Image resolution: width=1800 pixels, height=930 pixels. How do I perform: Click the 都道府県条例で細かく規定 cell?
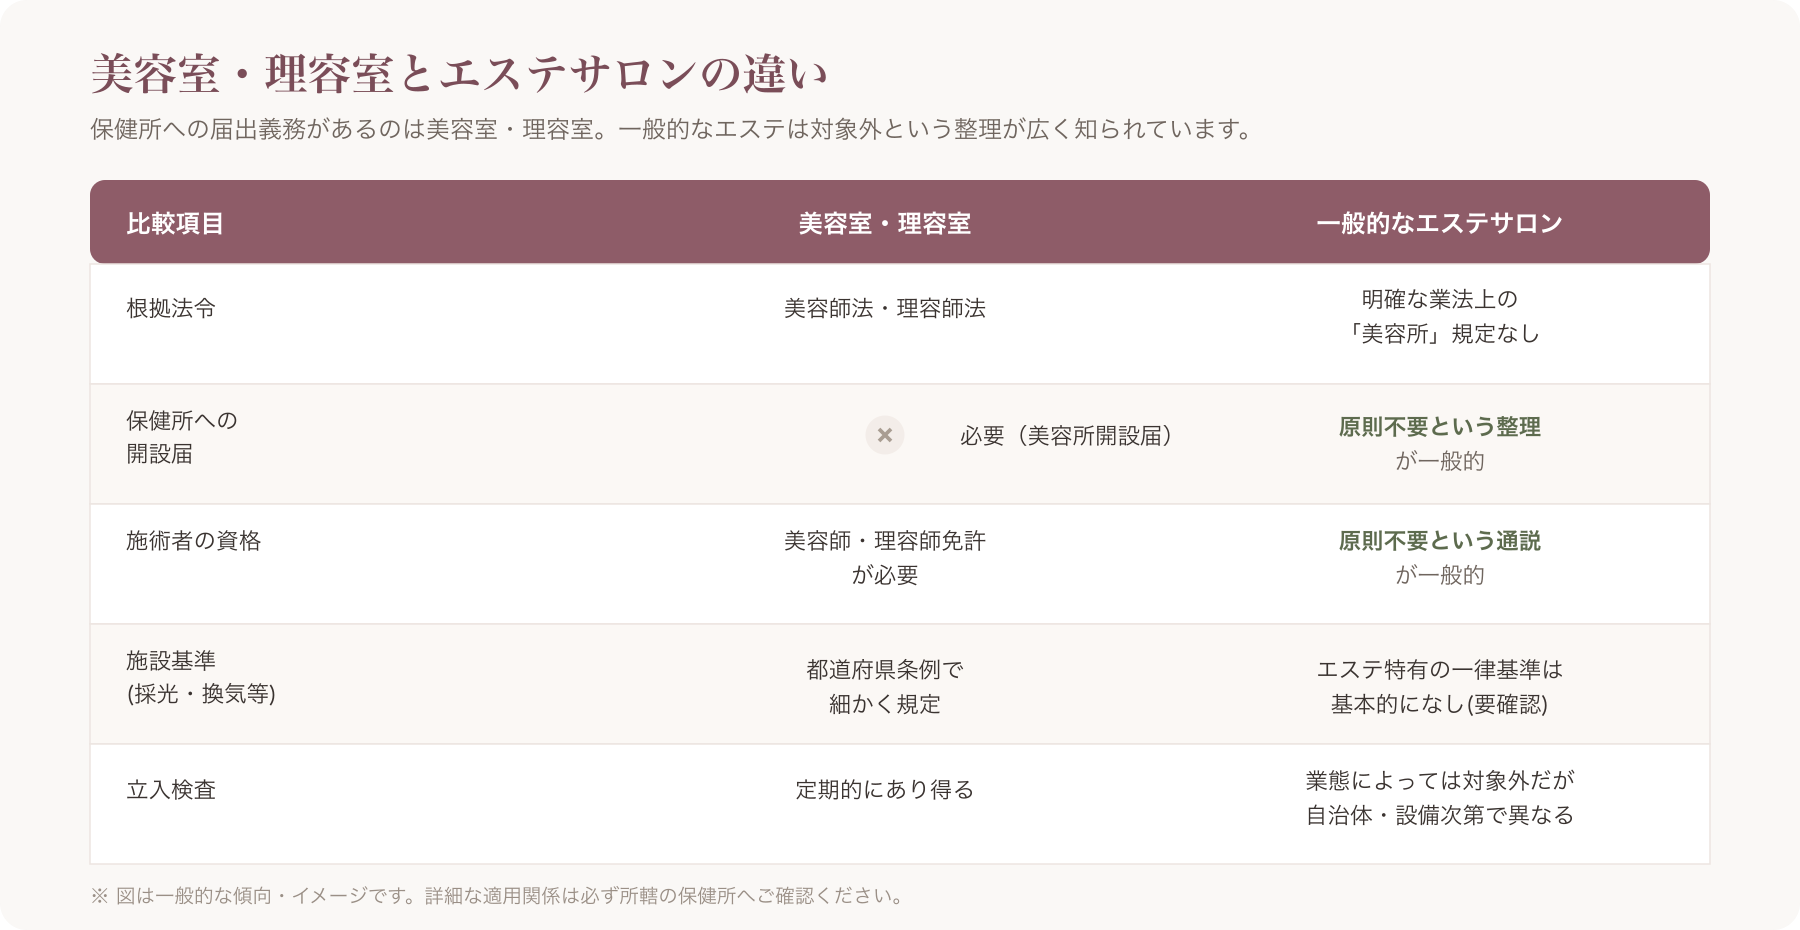click(885, 687)
